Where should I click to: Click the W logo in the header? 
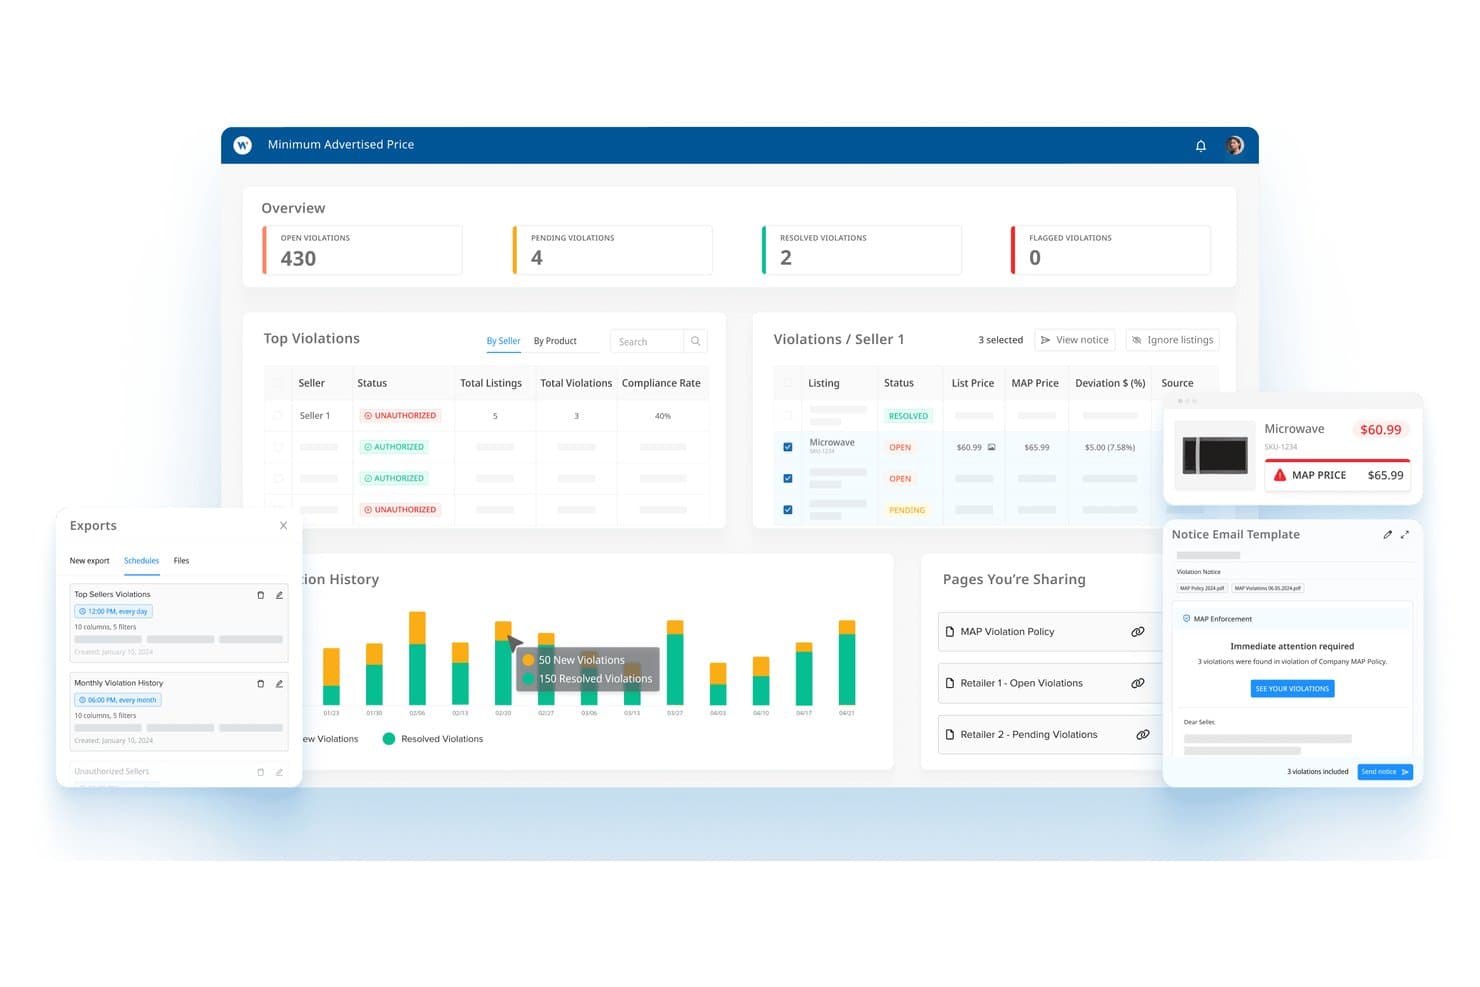[242, 145]
